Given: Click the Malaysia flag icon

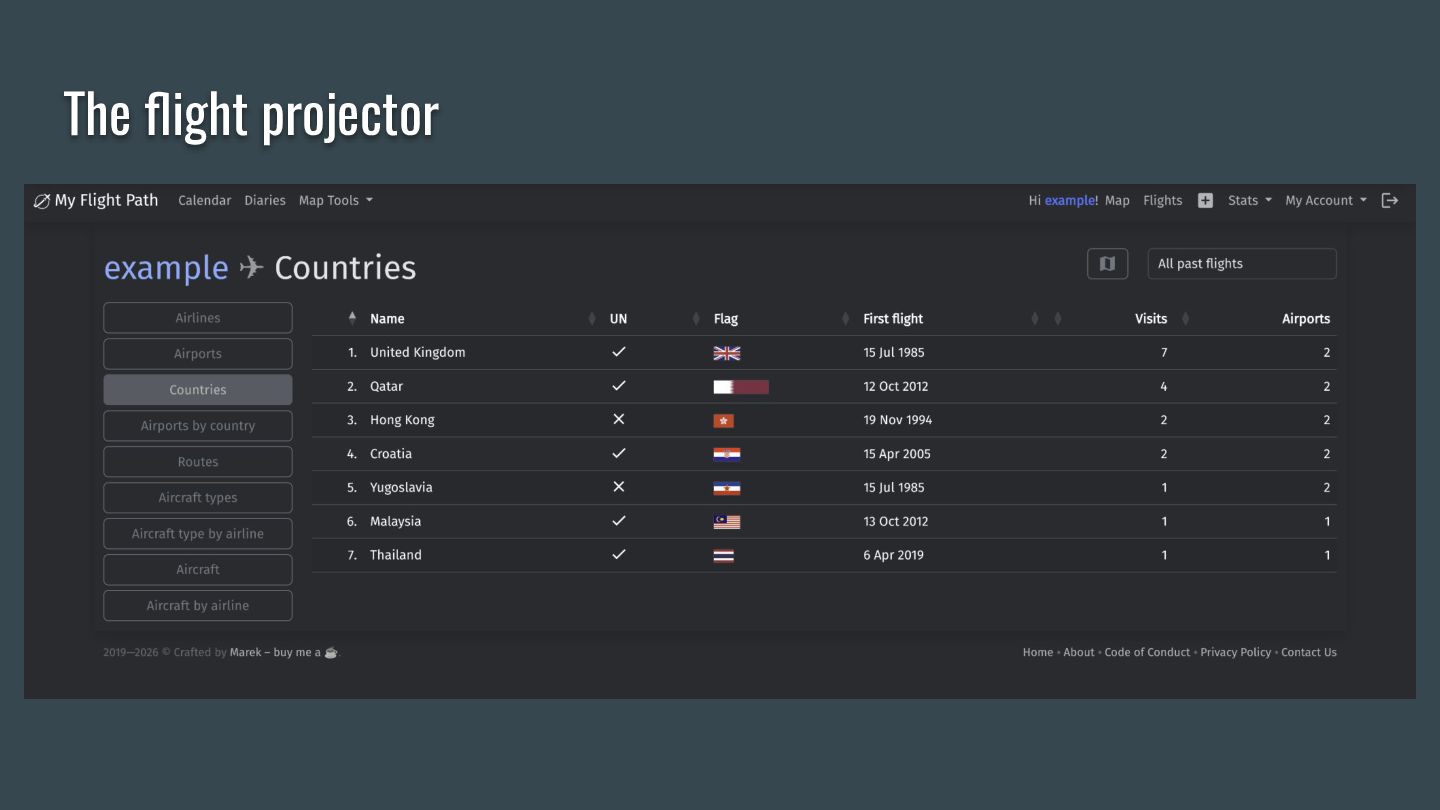Looking at the screenshot, I should coord(727,522).
